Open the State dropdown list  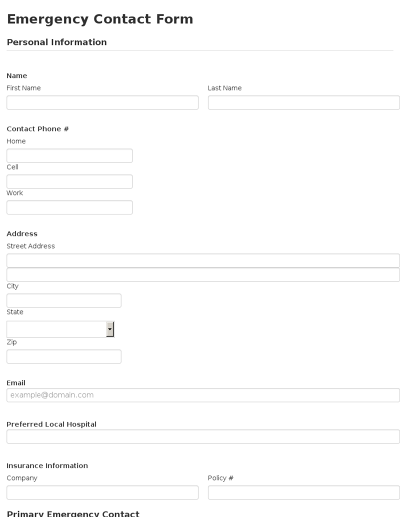(x=60, y=329)
